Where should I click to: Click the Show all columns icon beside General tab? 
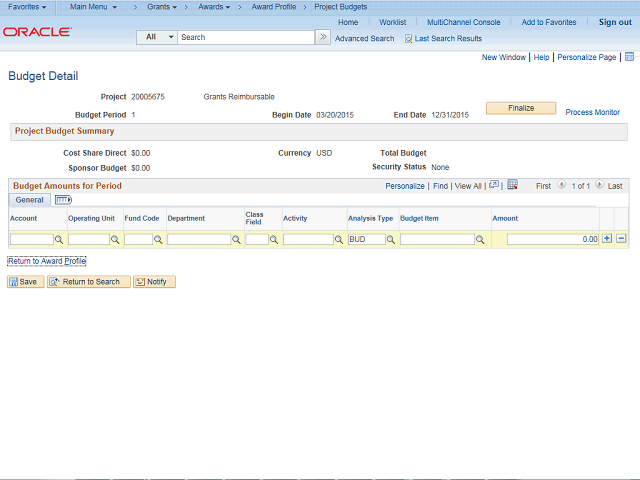point(63,200)
